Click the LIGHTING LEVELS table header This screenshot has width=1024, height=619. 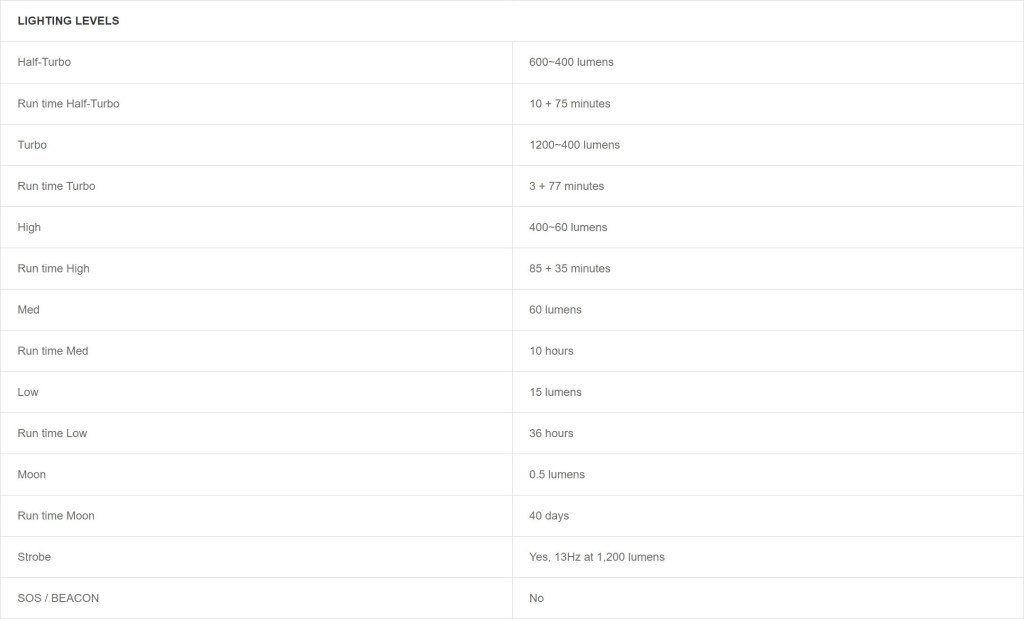[x=68, y=21]
